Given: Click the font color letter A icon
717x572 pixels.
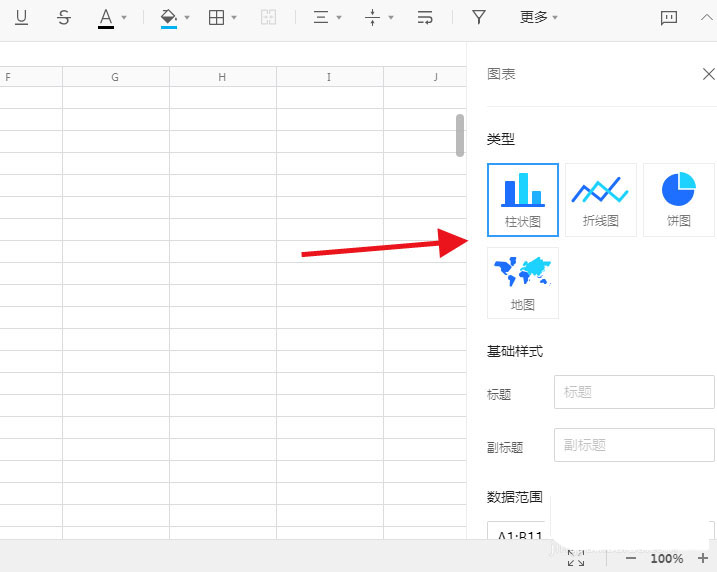Looking at the screenshot, I should tap(106, 18).
